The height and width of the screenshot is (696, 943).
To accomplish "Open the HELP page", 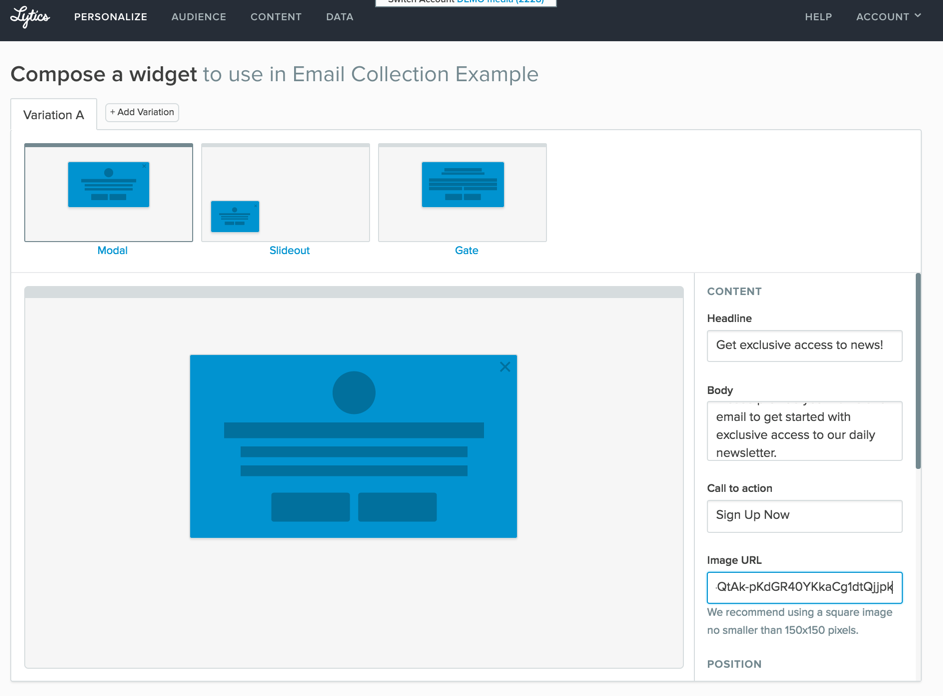I will pyautogui.click(x=819, y=17).
